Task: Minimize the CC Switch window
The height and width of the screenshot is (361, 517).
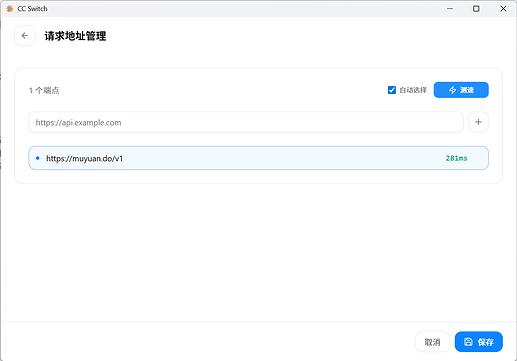Action: [x=450, y=9]
